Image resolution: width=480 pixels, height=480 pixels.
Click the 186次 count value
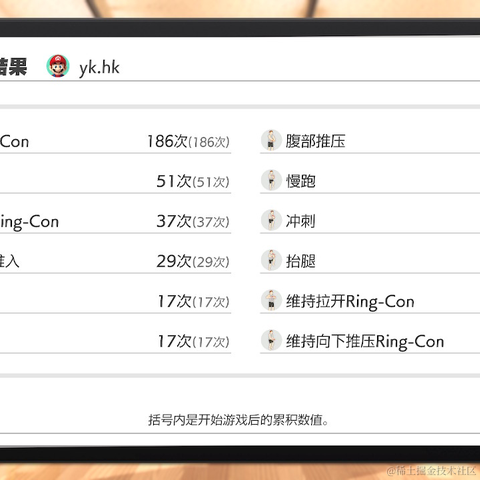point(167,141)
